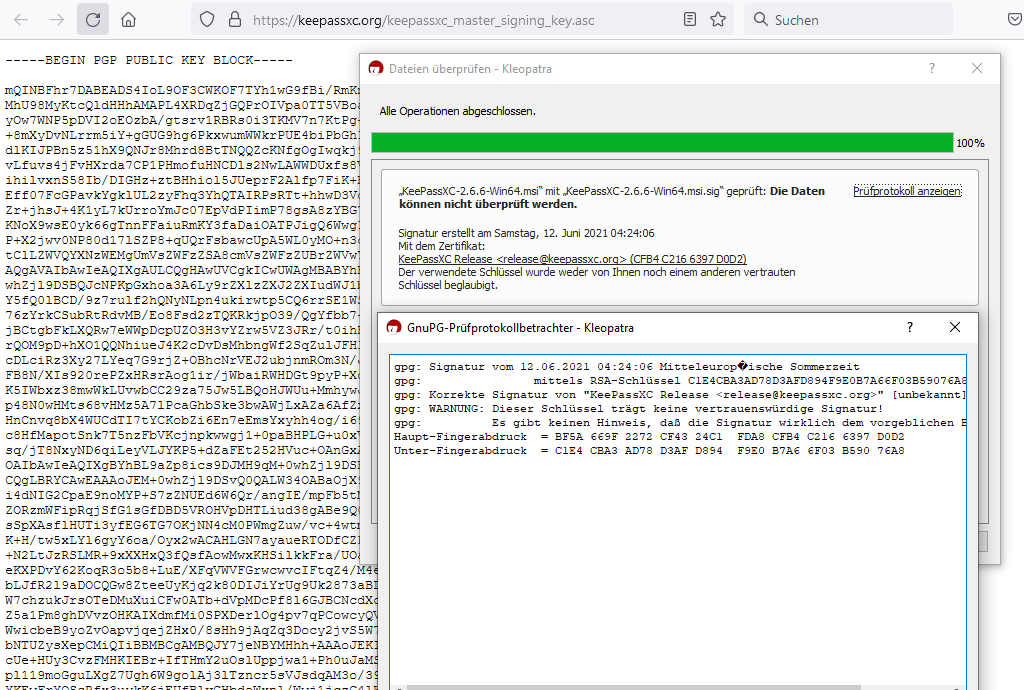Click the search magnifier icon
This screenshot has height=690, width=1024.
coord(760,20)
